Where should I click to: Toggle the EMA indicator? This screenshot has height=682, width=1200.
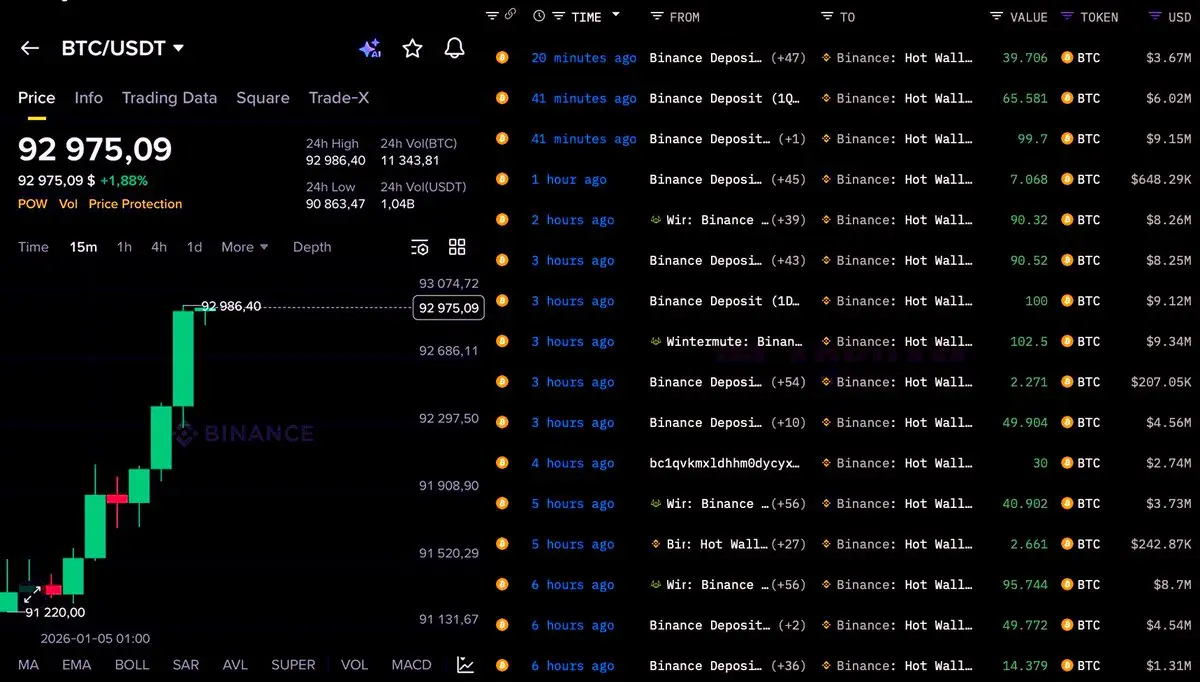point(77,664)
